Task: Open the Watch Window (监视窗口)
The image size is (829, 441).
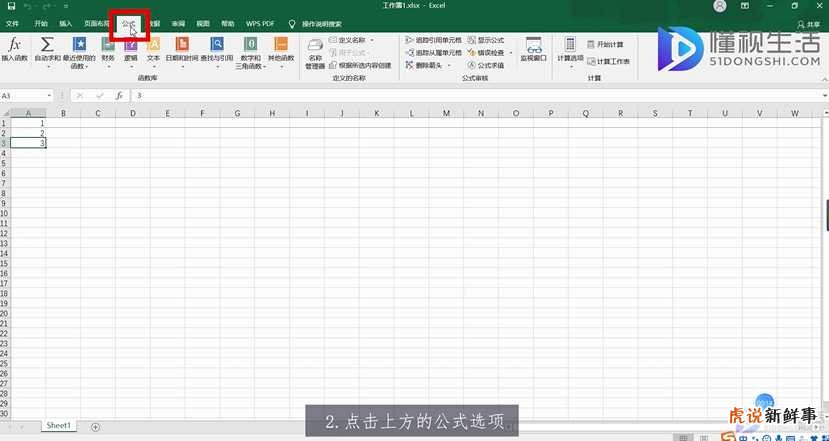Action: (533, 50)
